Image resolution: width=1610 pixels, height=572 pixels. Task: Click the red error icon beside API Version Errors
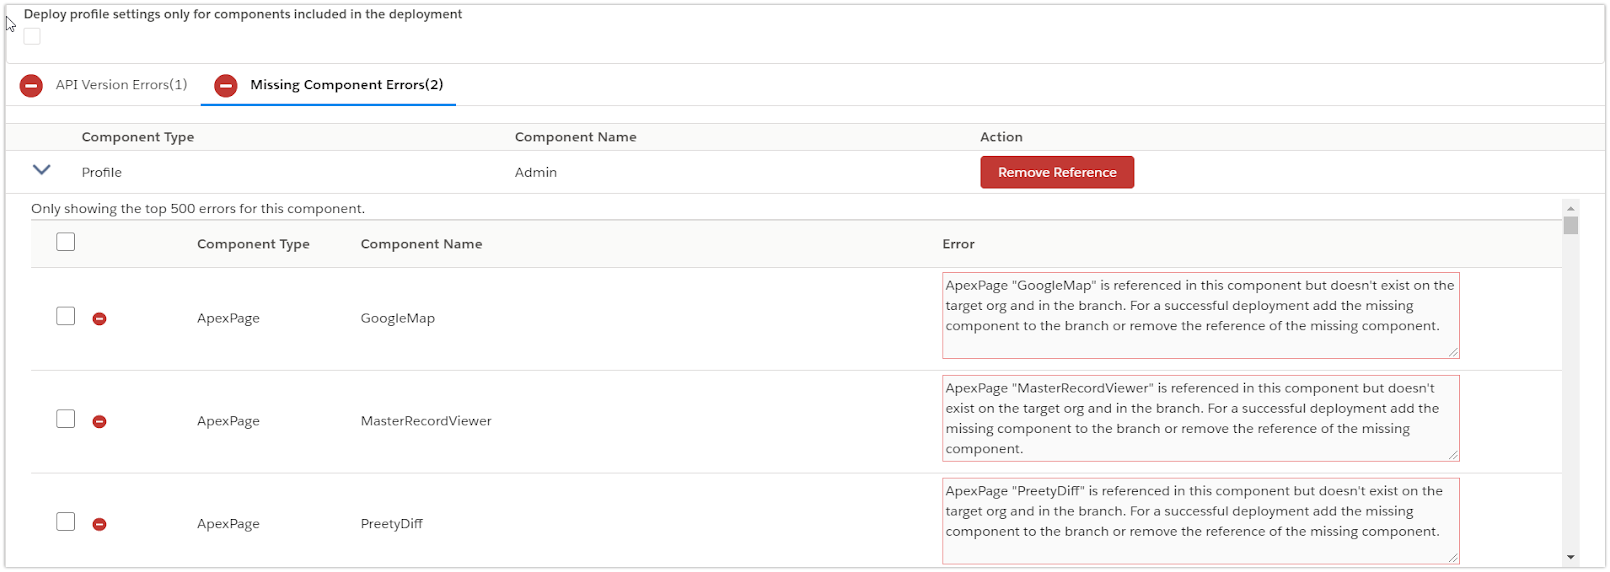31,86
